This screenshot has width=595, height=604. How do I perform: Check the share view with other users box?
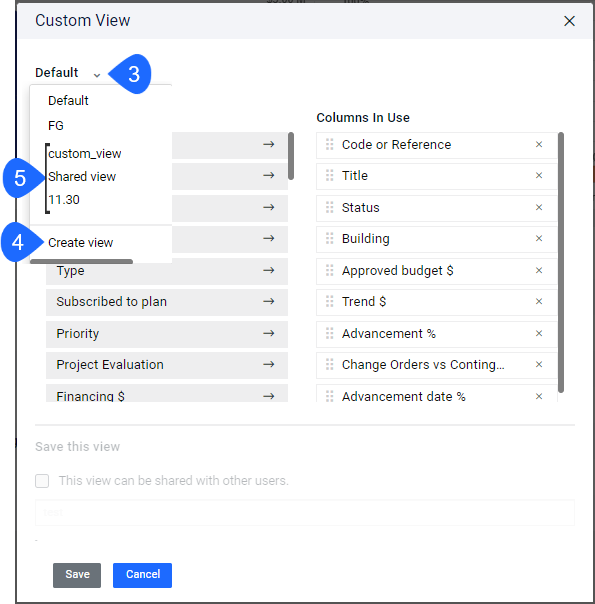(x=42, y=481)
